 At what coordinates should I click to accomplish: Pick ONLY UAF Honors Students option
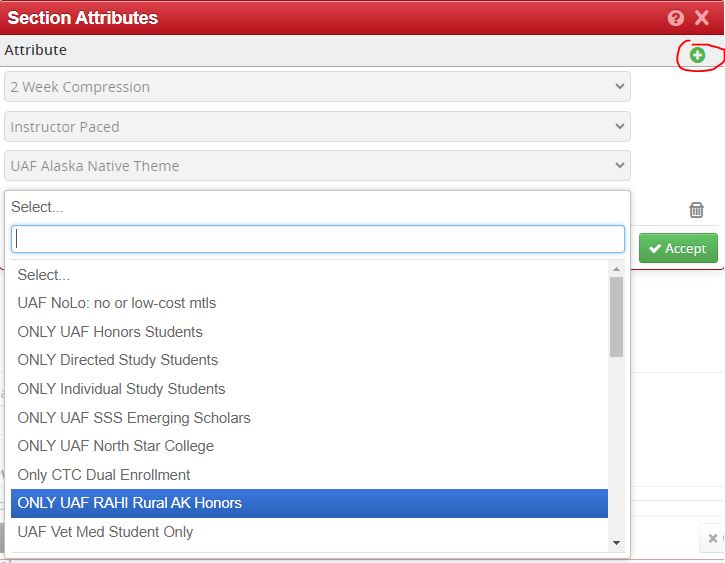click(110, 332)
